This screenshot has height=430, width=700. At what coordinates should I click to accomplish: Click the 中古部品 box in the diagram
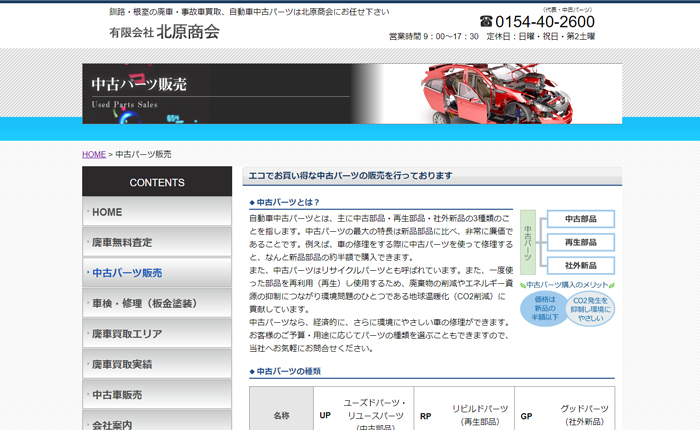581,219
